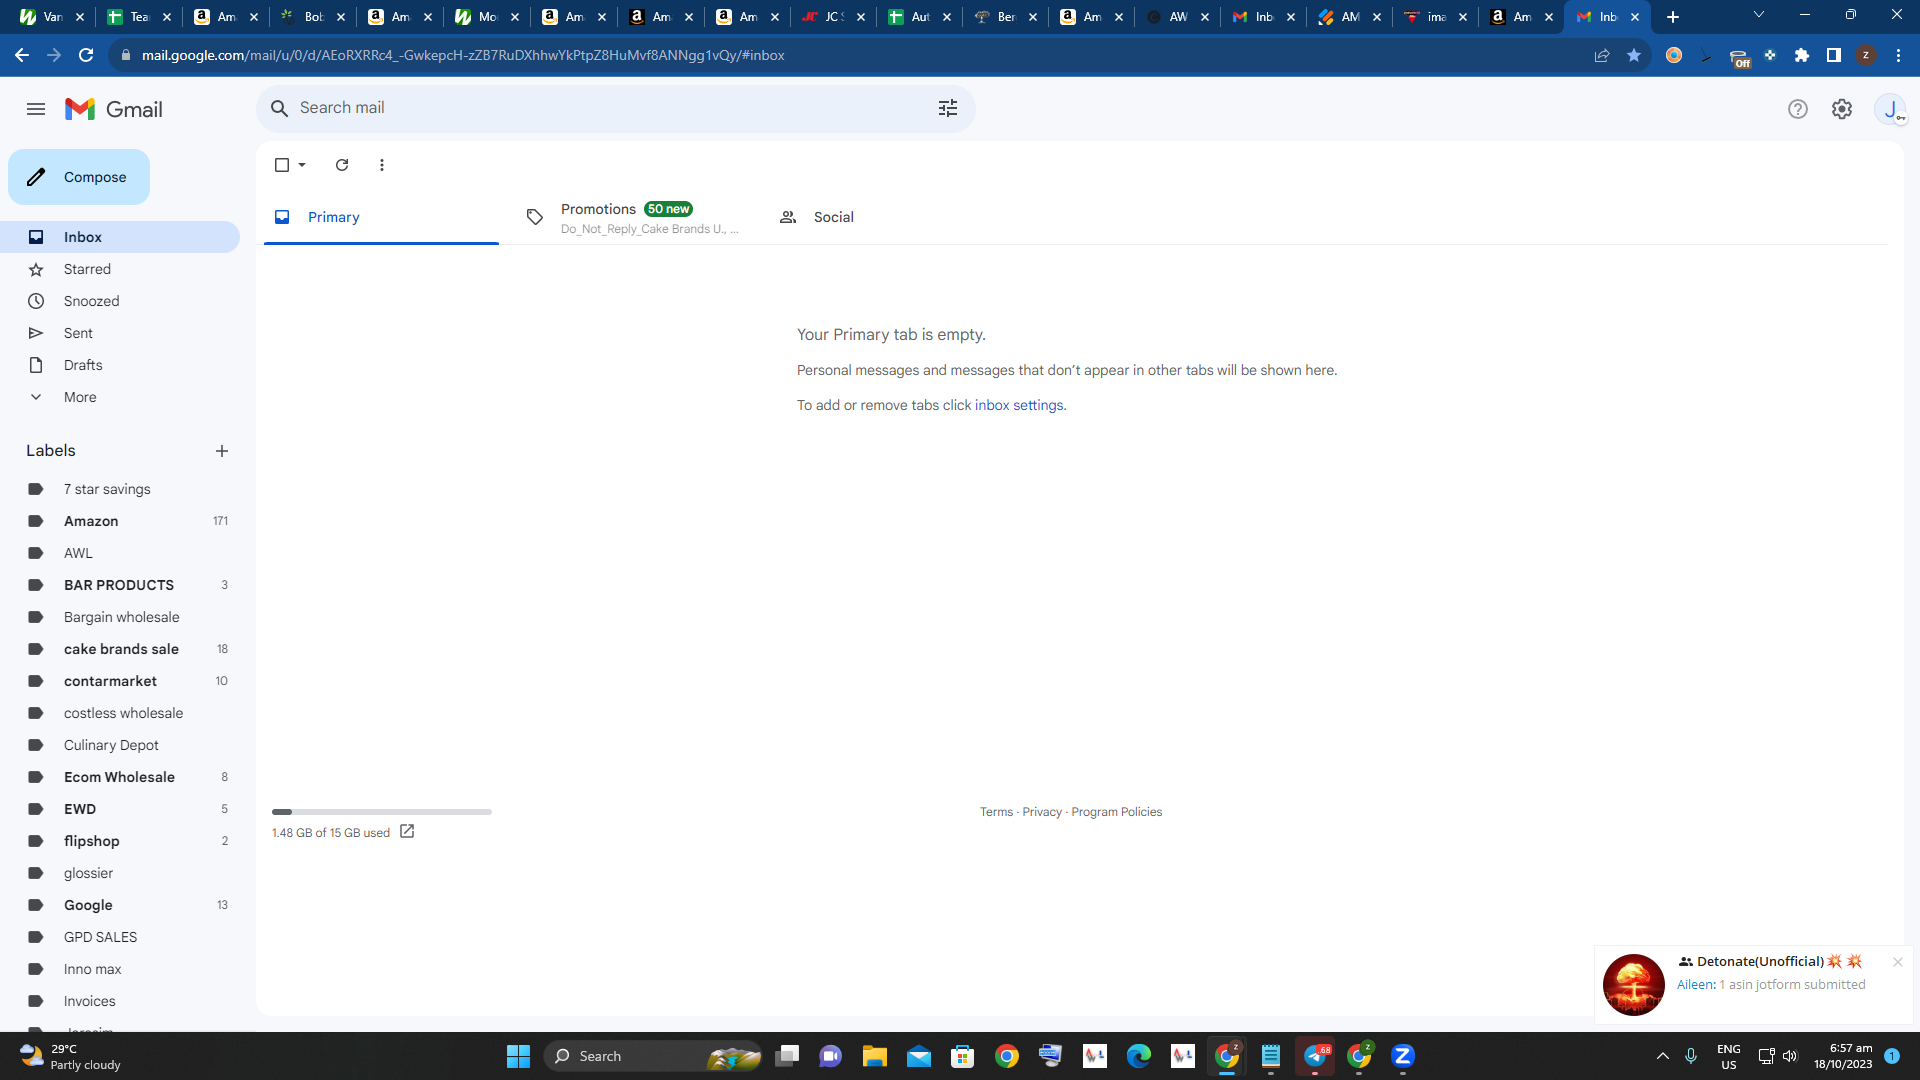The height and width of the screenshot is (1080, 1920).
Task: Open Drafts folder
Action: click(120, 365)
